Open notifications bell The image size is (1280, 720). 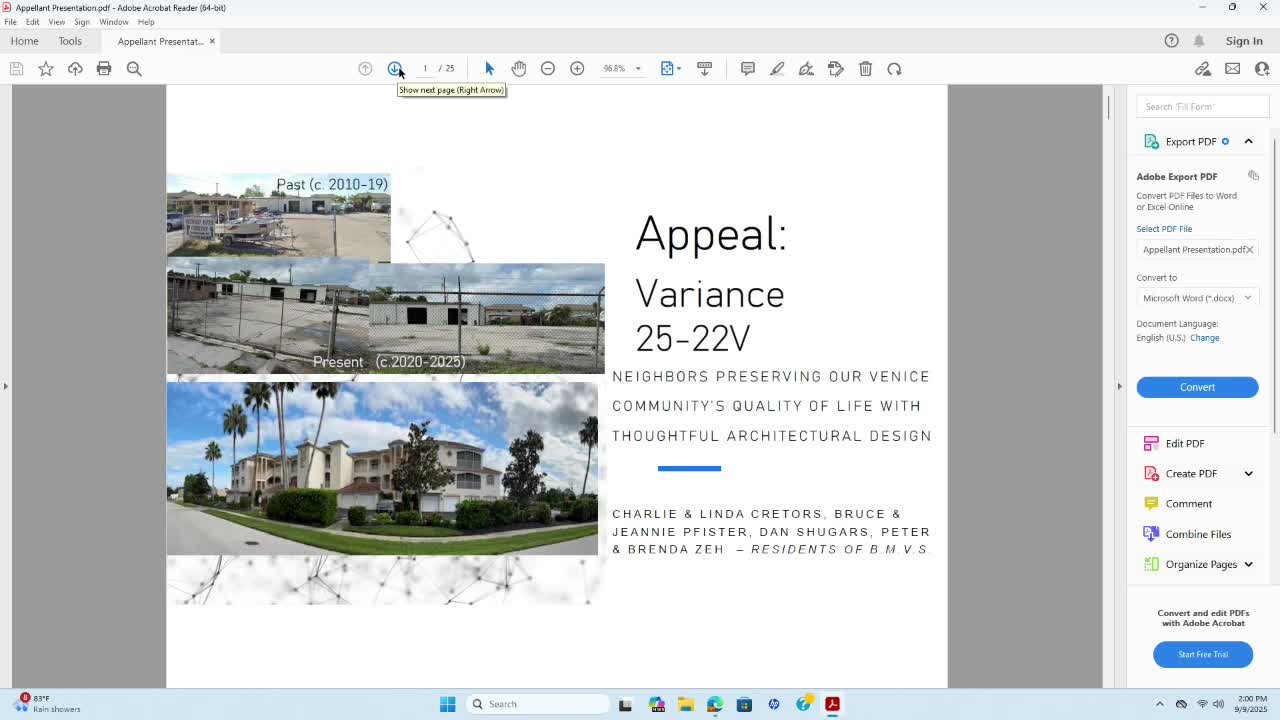click(x=1199, y=41)
